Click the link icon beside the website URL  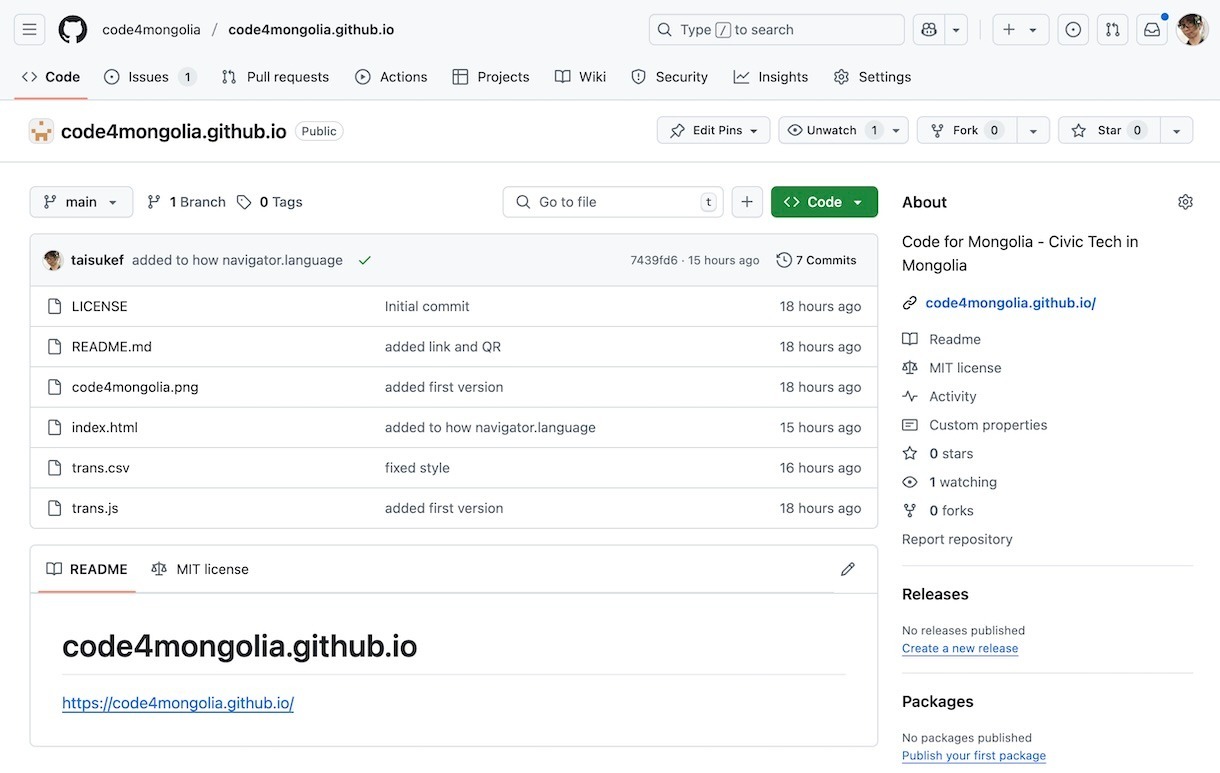[x=910, y=303]
